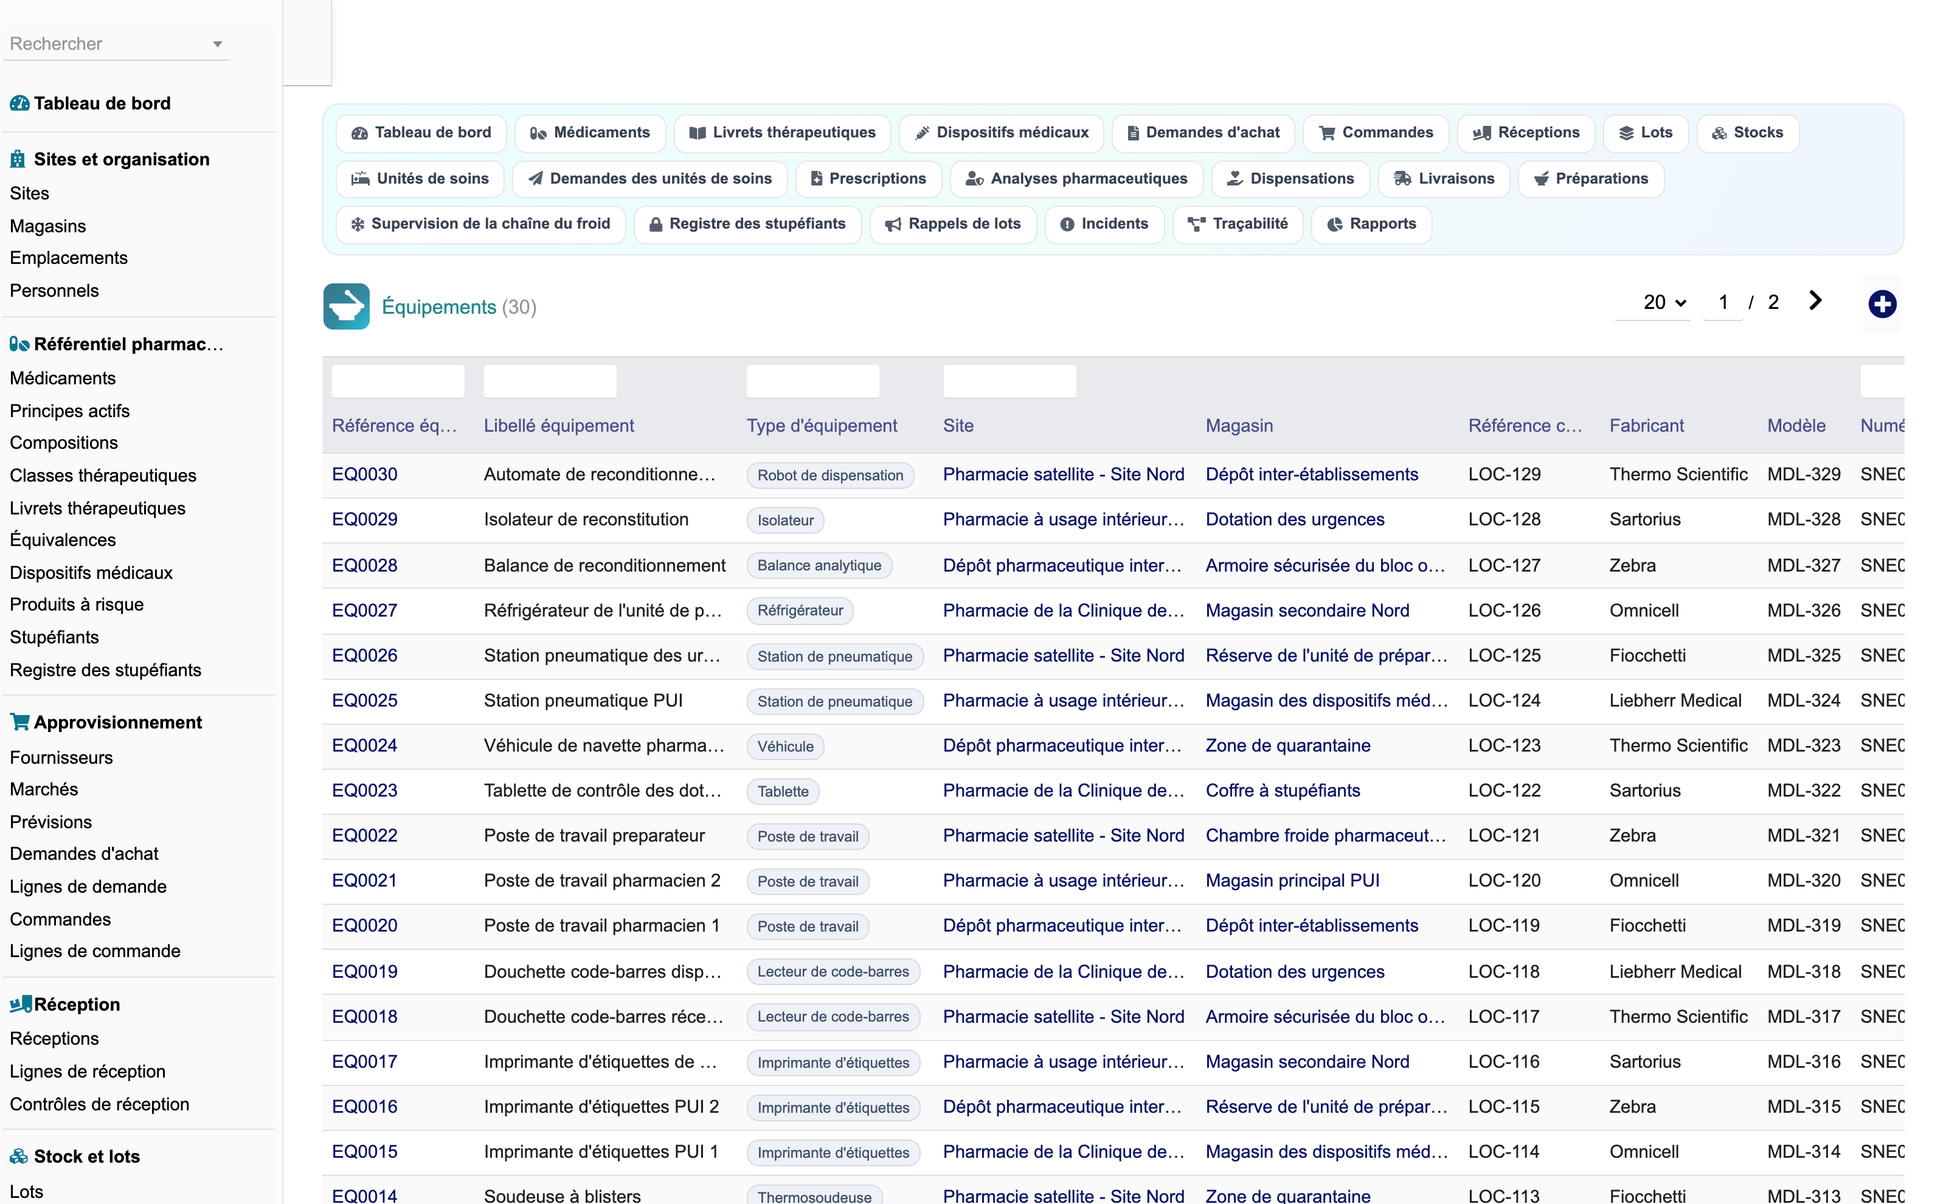The height and width of the screenshot is (1204, 1946).
Task: Open Principes actifs in the sidebar
Action: click(x=70, y=411)
